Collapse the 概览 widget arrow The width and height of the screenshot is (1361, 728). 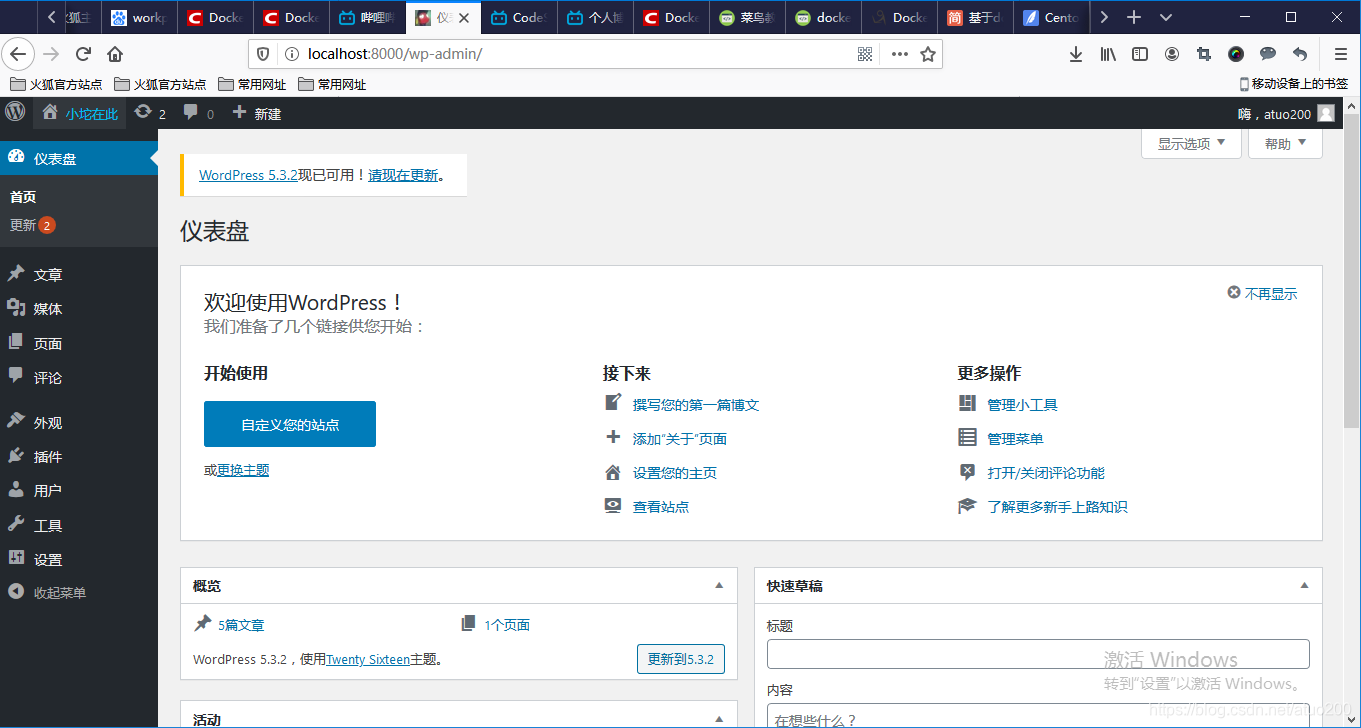tap(719, 585)
